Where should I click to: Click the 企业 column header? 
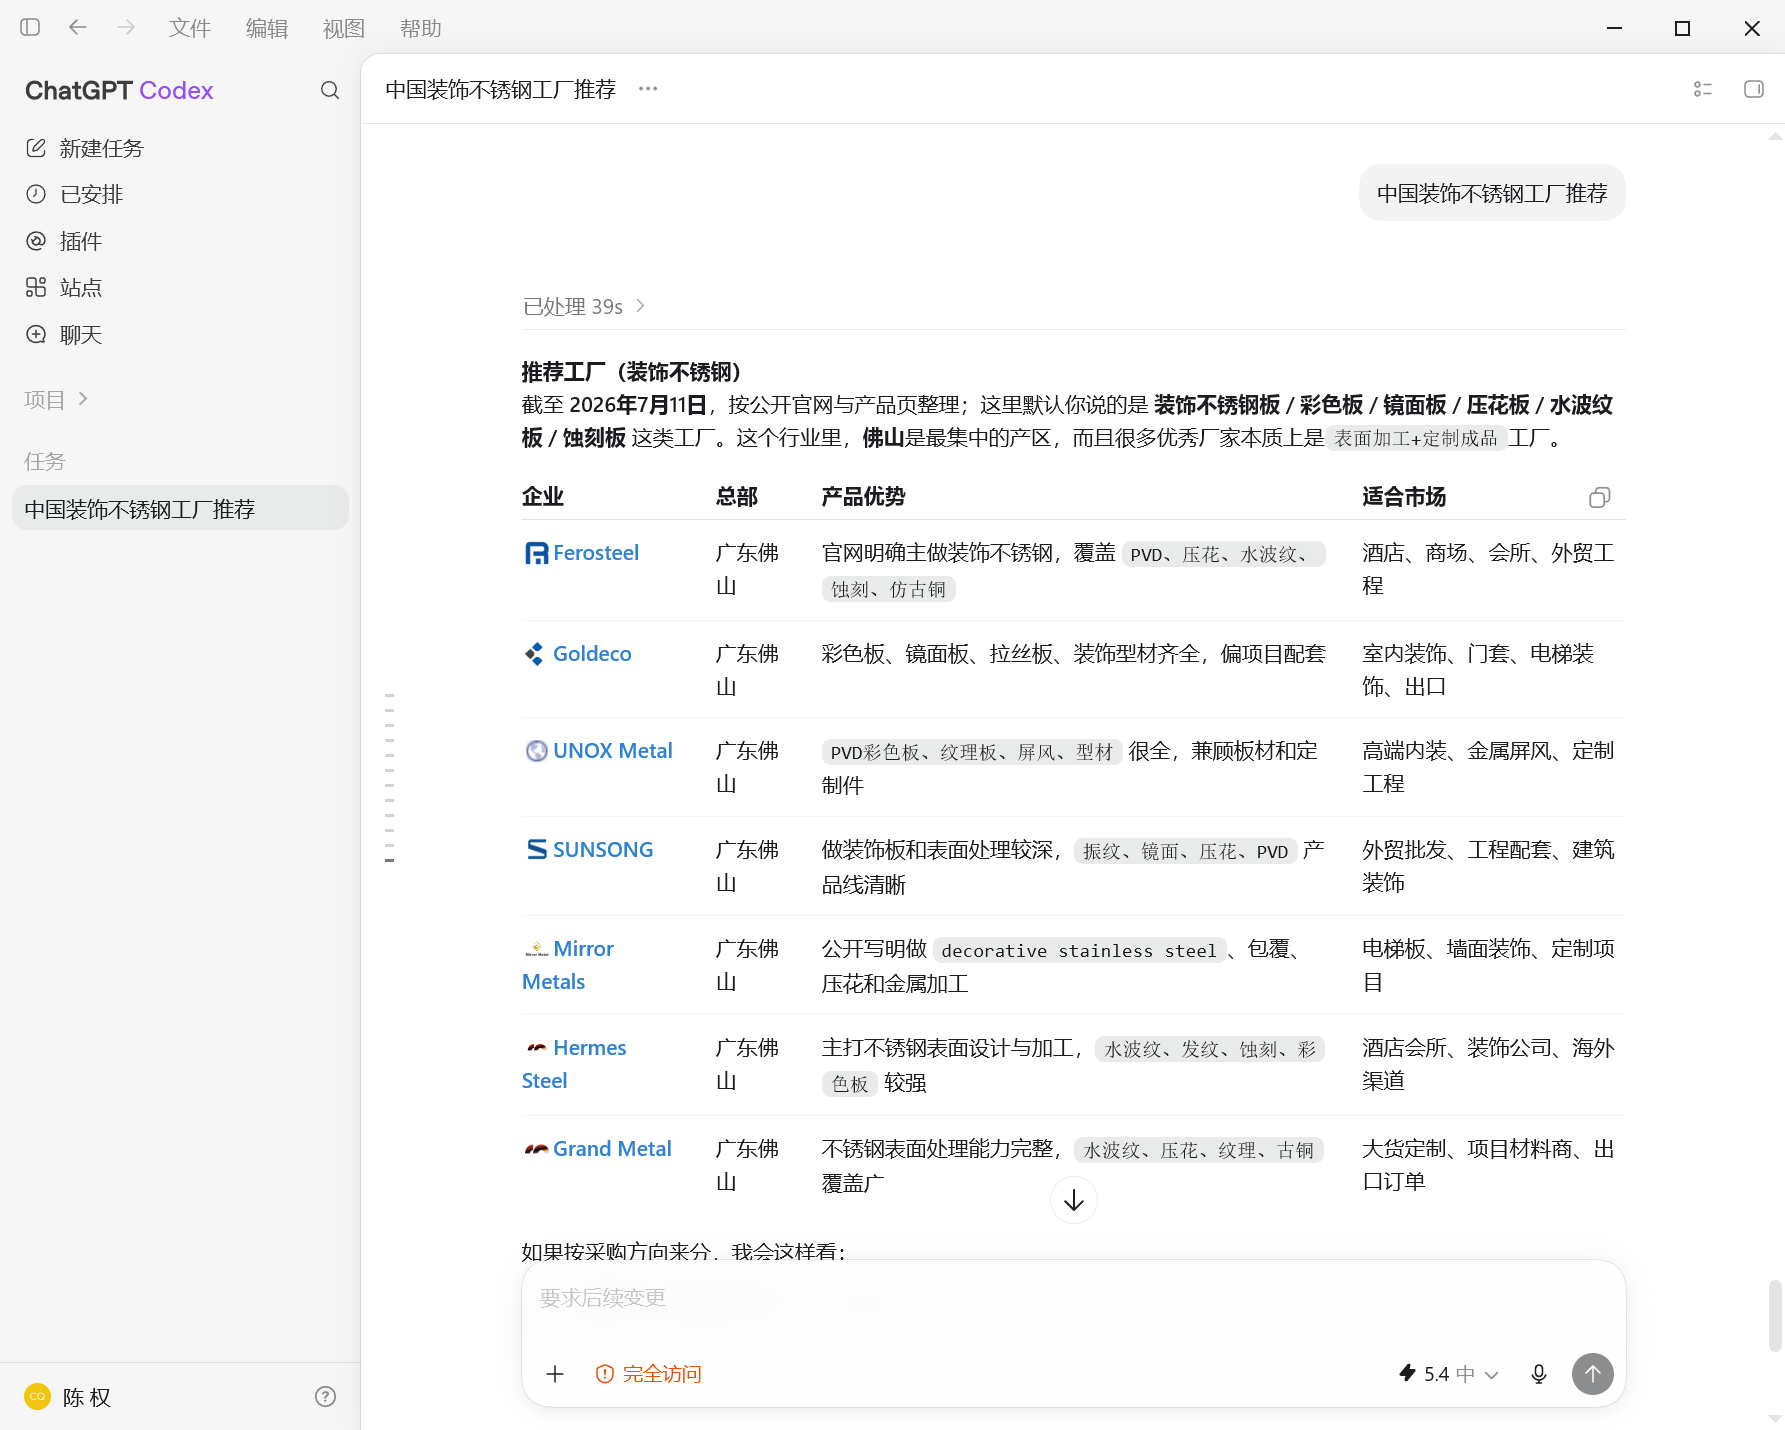pos(543,497)
